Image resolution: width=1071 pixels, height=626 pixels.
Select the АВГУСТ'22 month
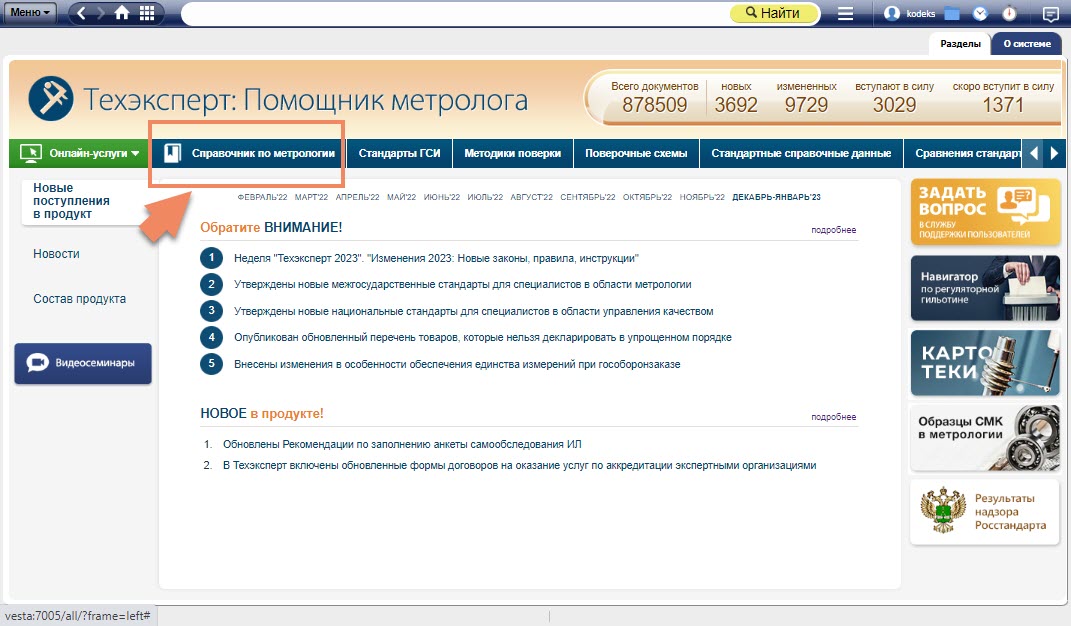pos(531,198)
